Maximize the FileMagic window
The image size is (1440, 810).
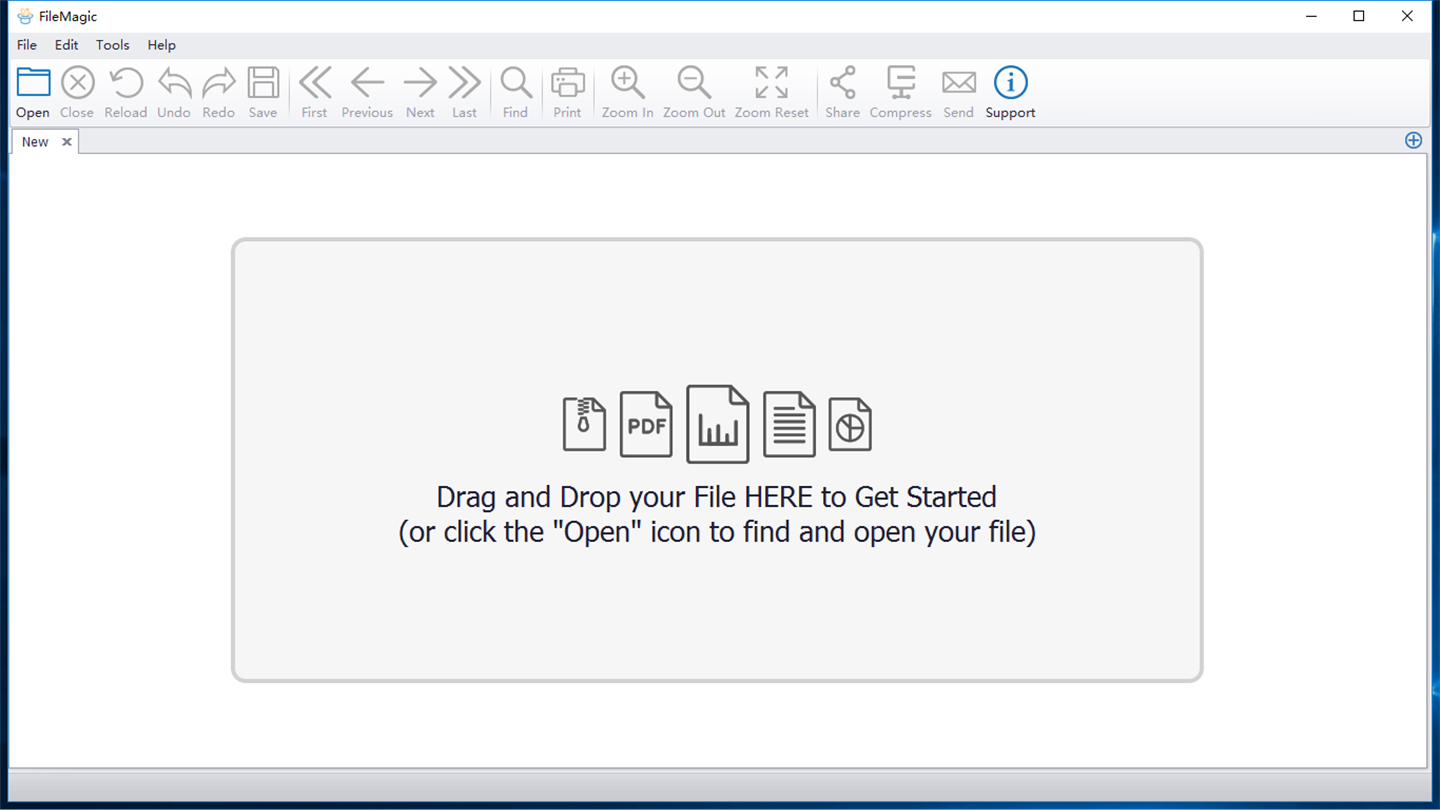point(1359,16)
